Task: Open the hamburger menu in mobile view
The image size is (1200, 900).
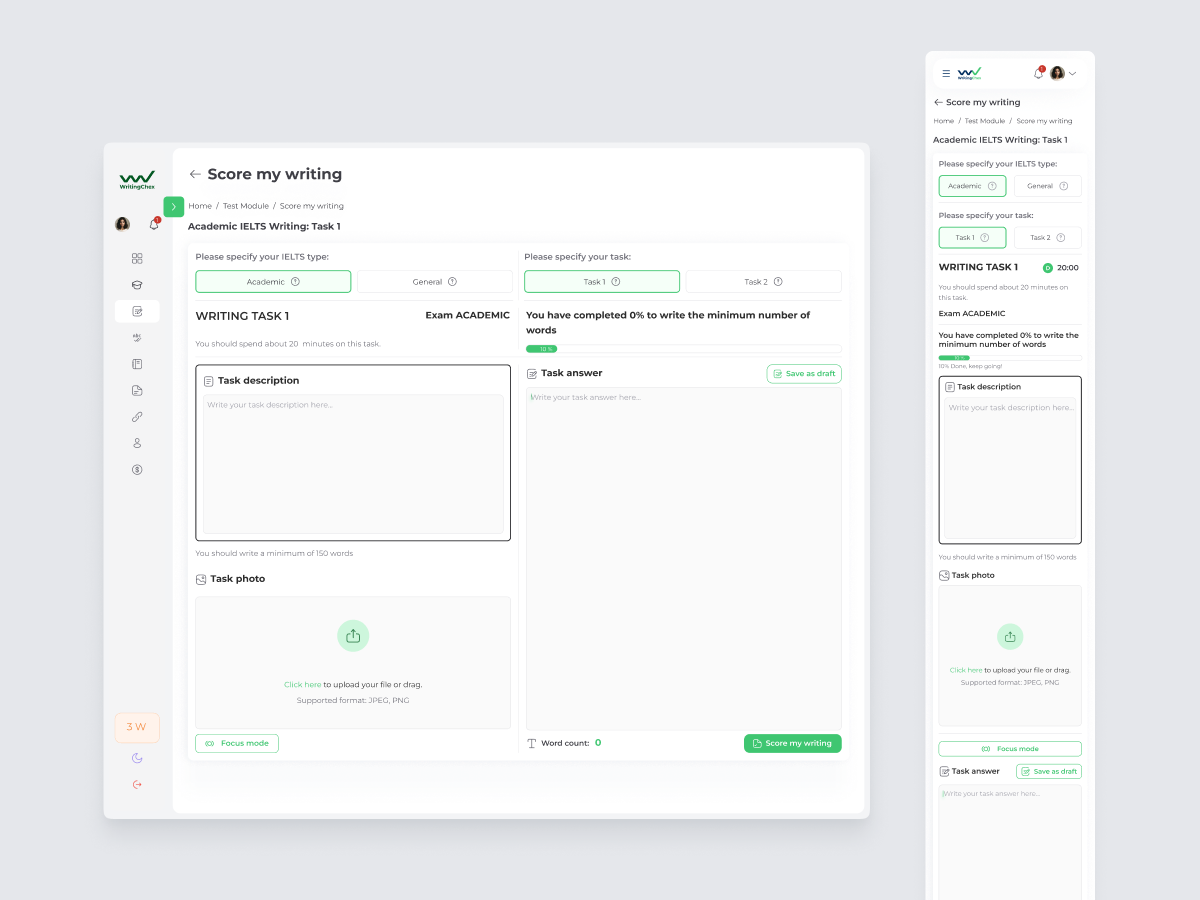Action: point(946,73)
